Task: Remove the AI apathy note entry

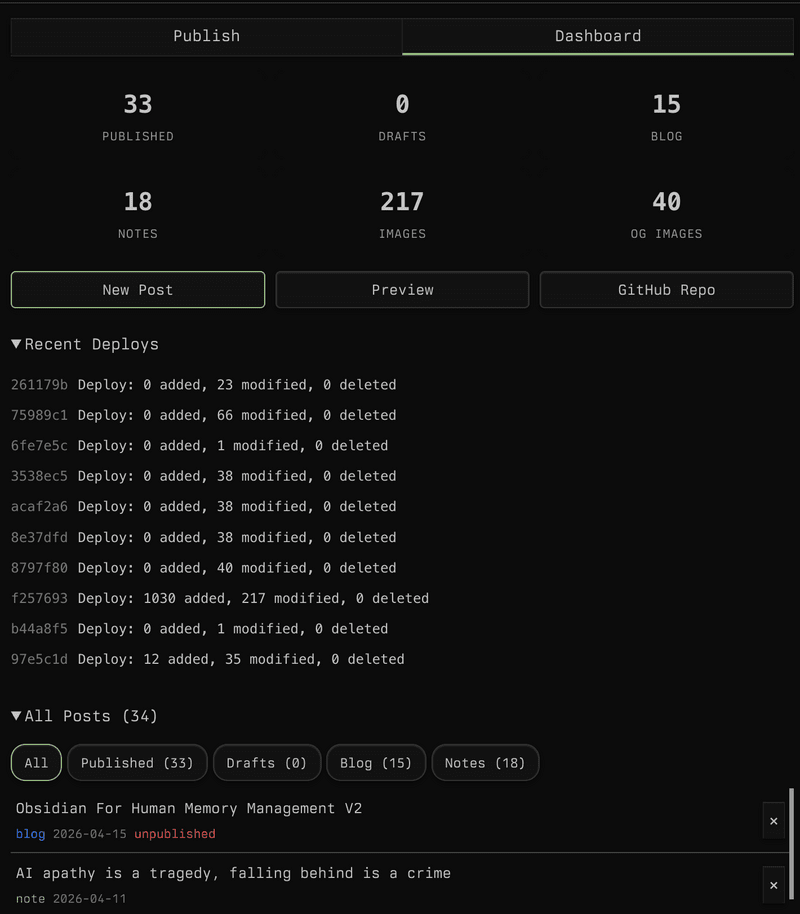Action: pyautogui.click(x=774, y=885)
